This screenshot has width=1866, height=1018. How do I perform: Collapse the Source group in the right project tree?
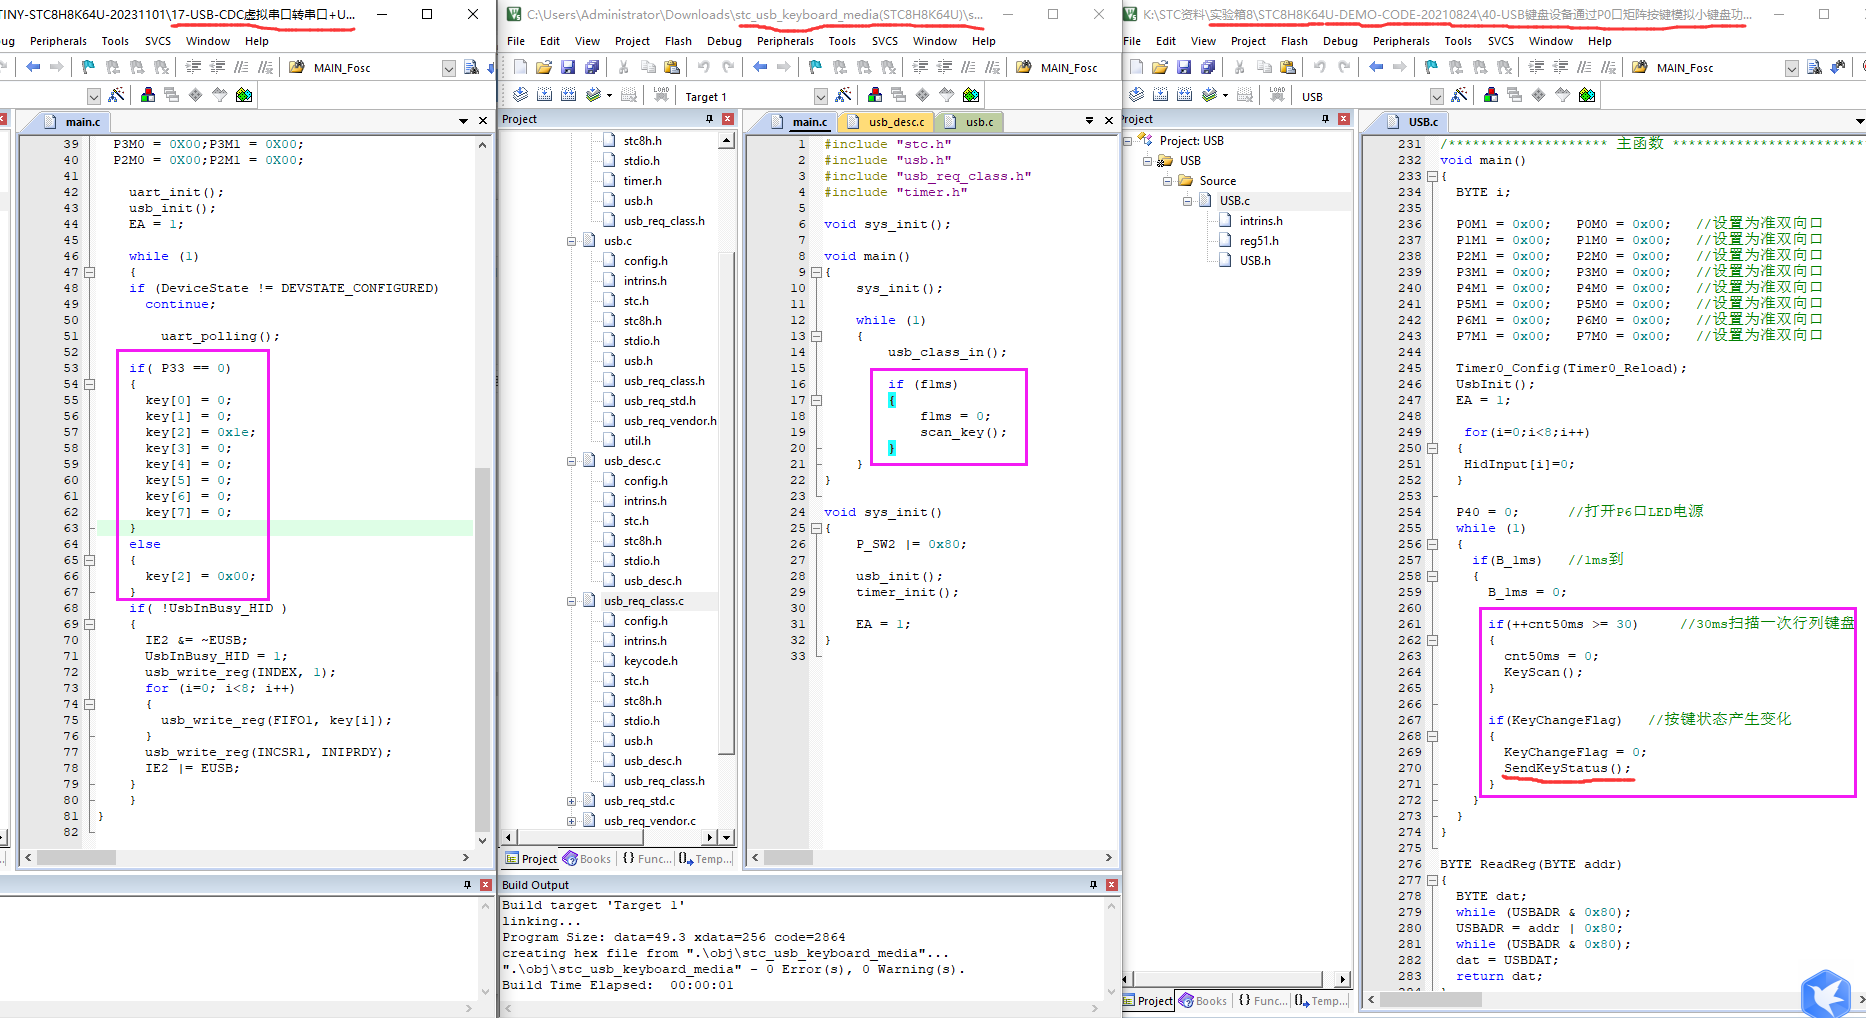(x=1167, y=181)
